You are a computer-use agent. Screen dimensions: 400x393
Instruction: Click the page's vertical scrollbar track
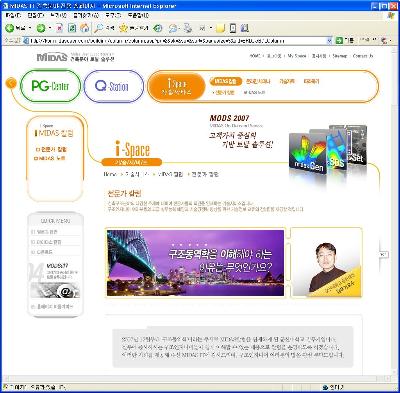(394, 233)
